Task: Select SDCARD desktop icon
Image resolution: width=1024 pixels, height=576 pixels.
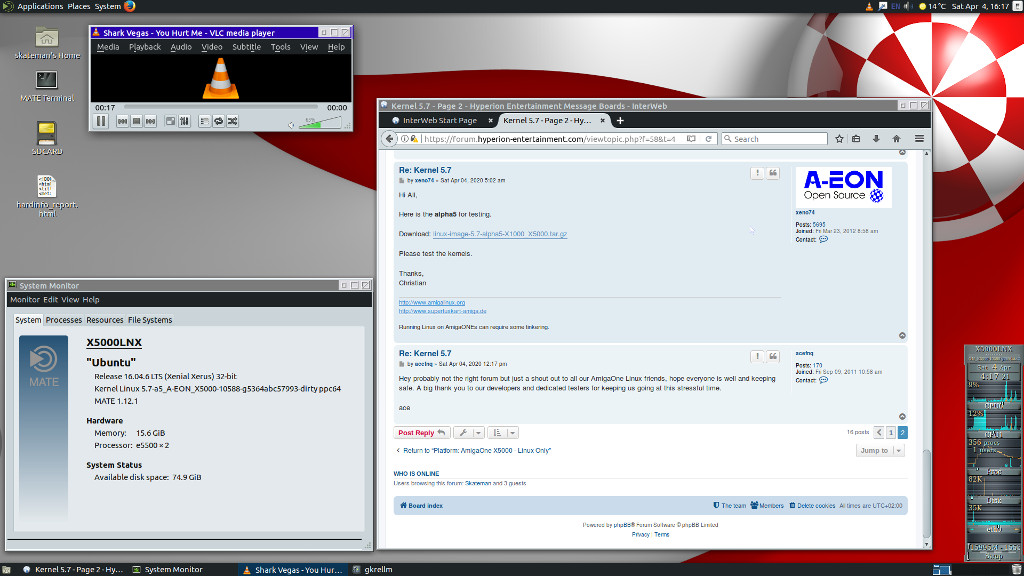Action: tap(46, 138)
